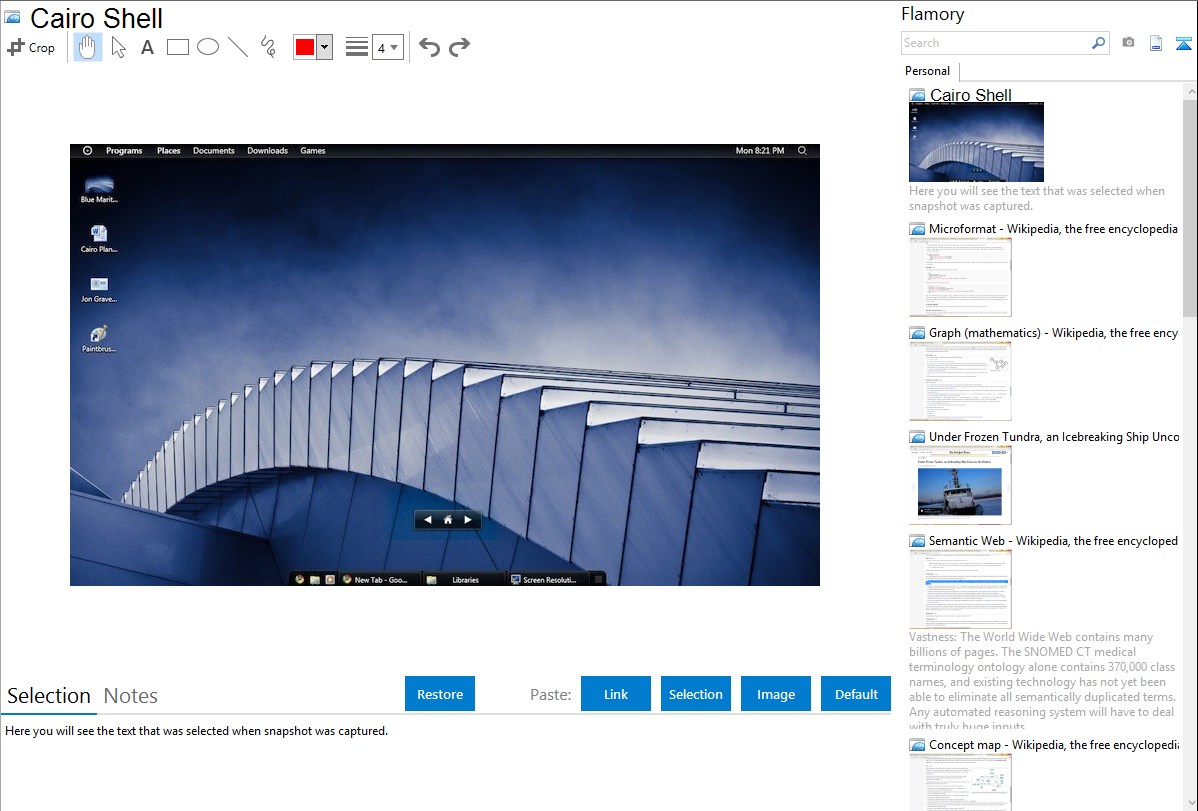1198x811 pixels.
Task: Click the Restore button
Action: [440, 694]
